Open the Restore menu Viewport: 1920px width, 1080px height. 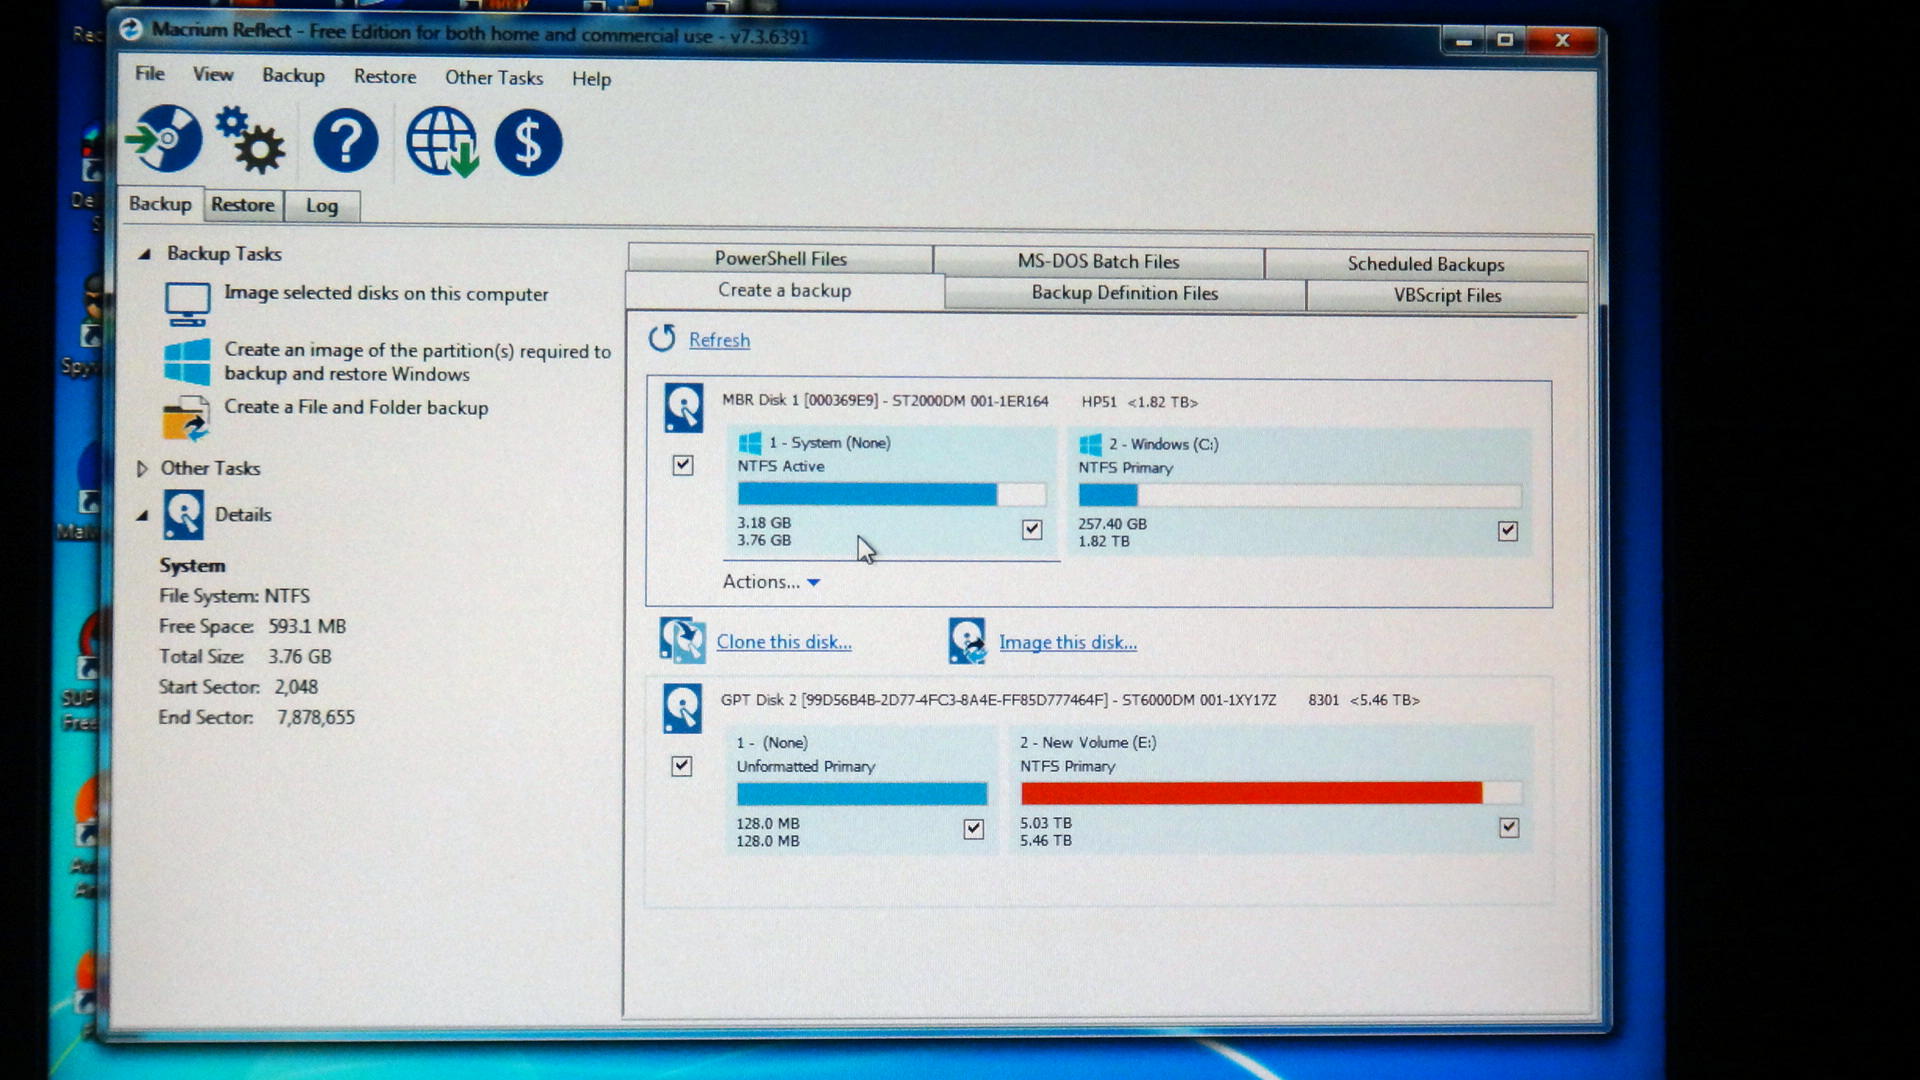tap(385, 76)
